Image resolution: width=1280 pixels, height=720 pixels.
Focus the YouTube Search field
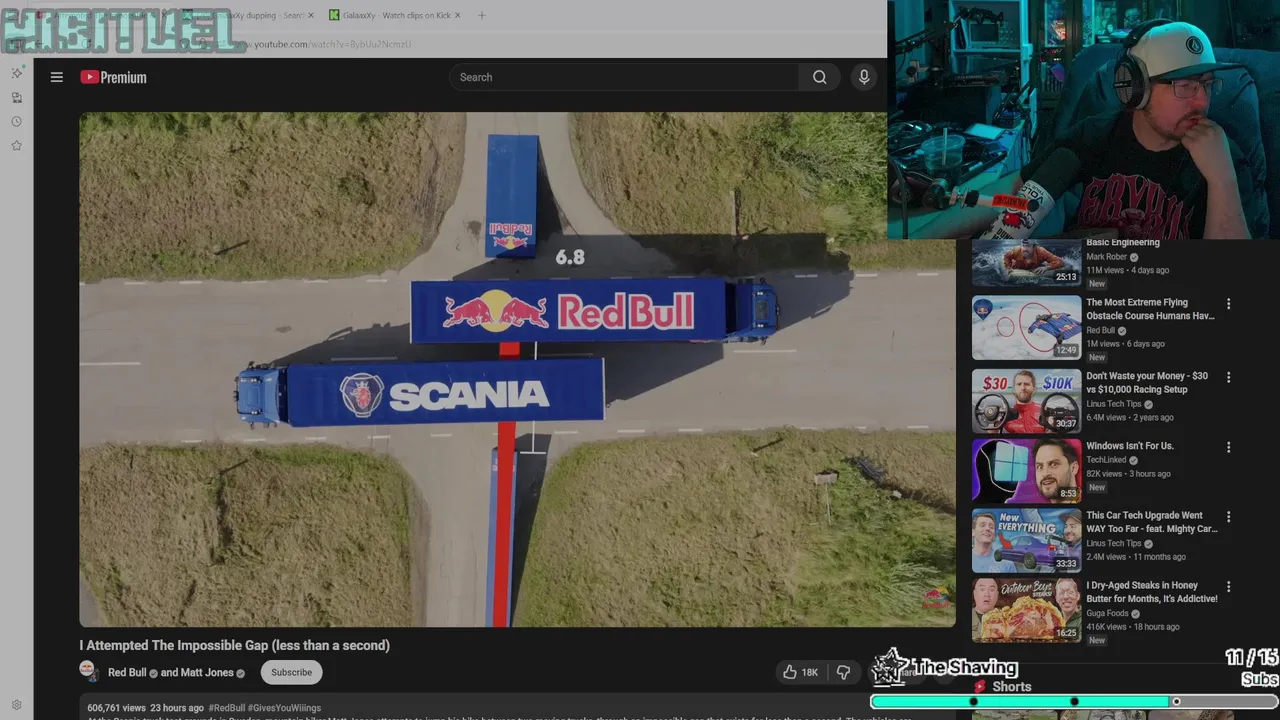coord(624,77)
